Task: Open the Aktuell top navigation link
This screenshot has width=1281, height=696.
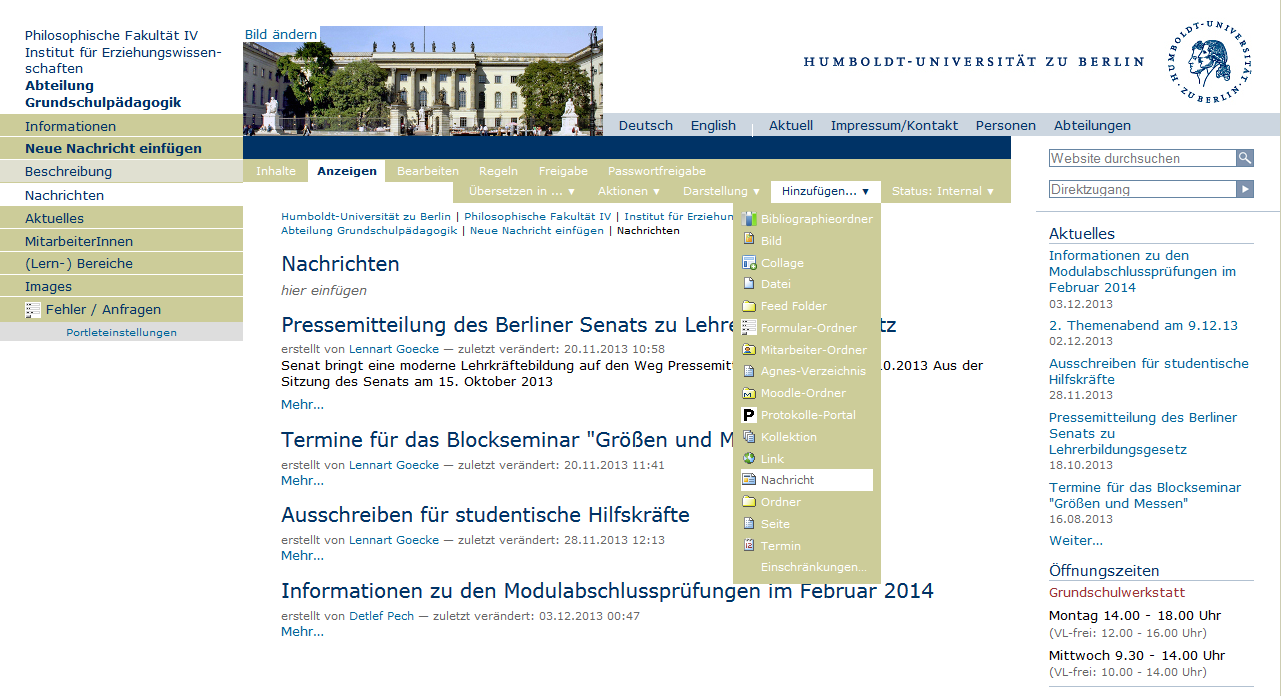Action: [791, 125]
